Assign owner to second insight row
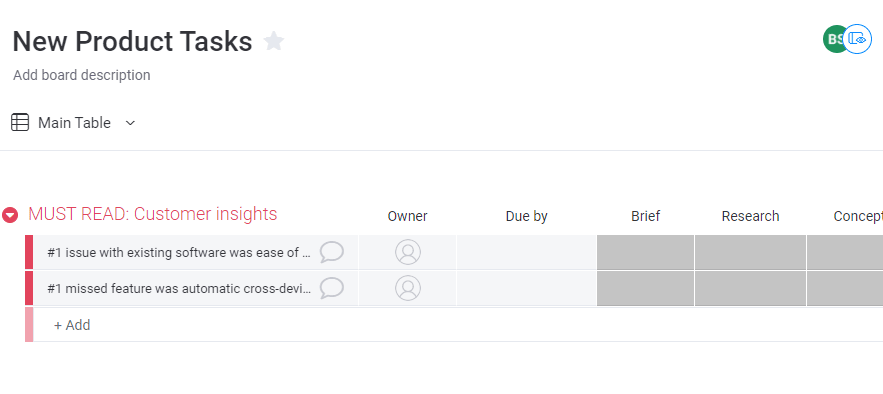883x394 pixels. coord(408,288)
